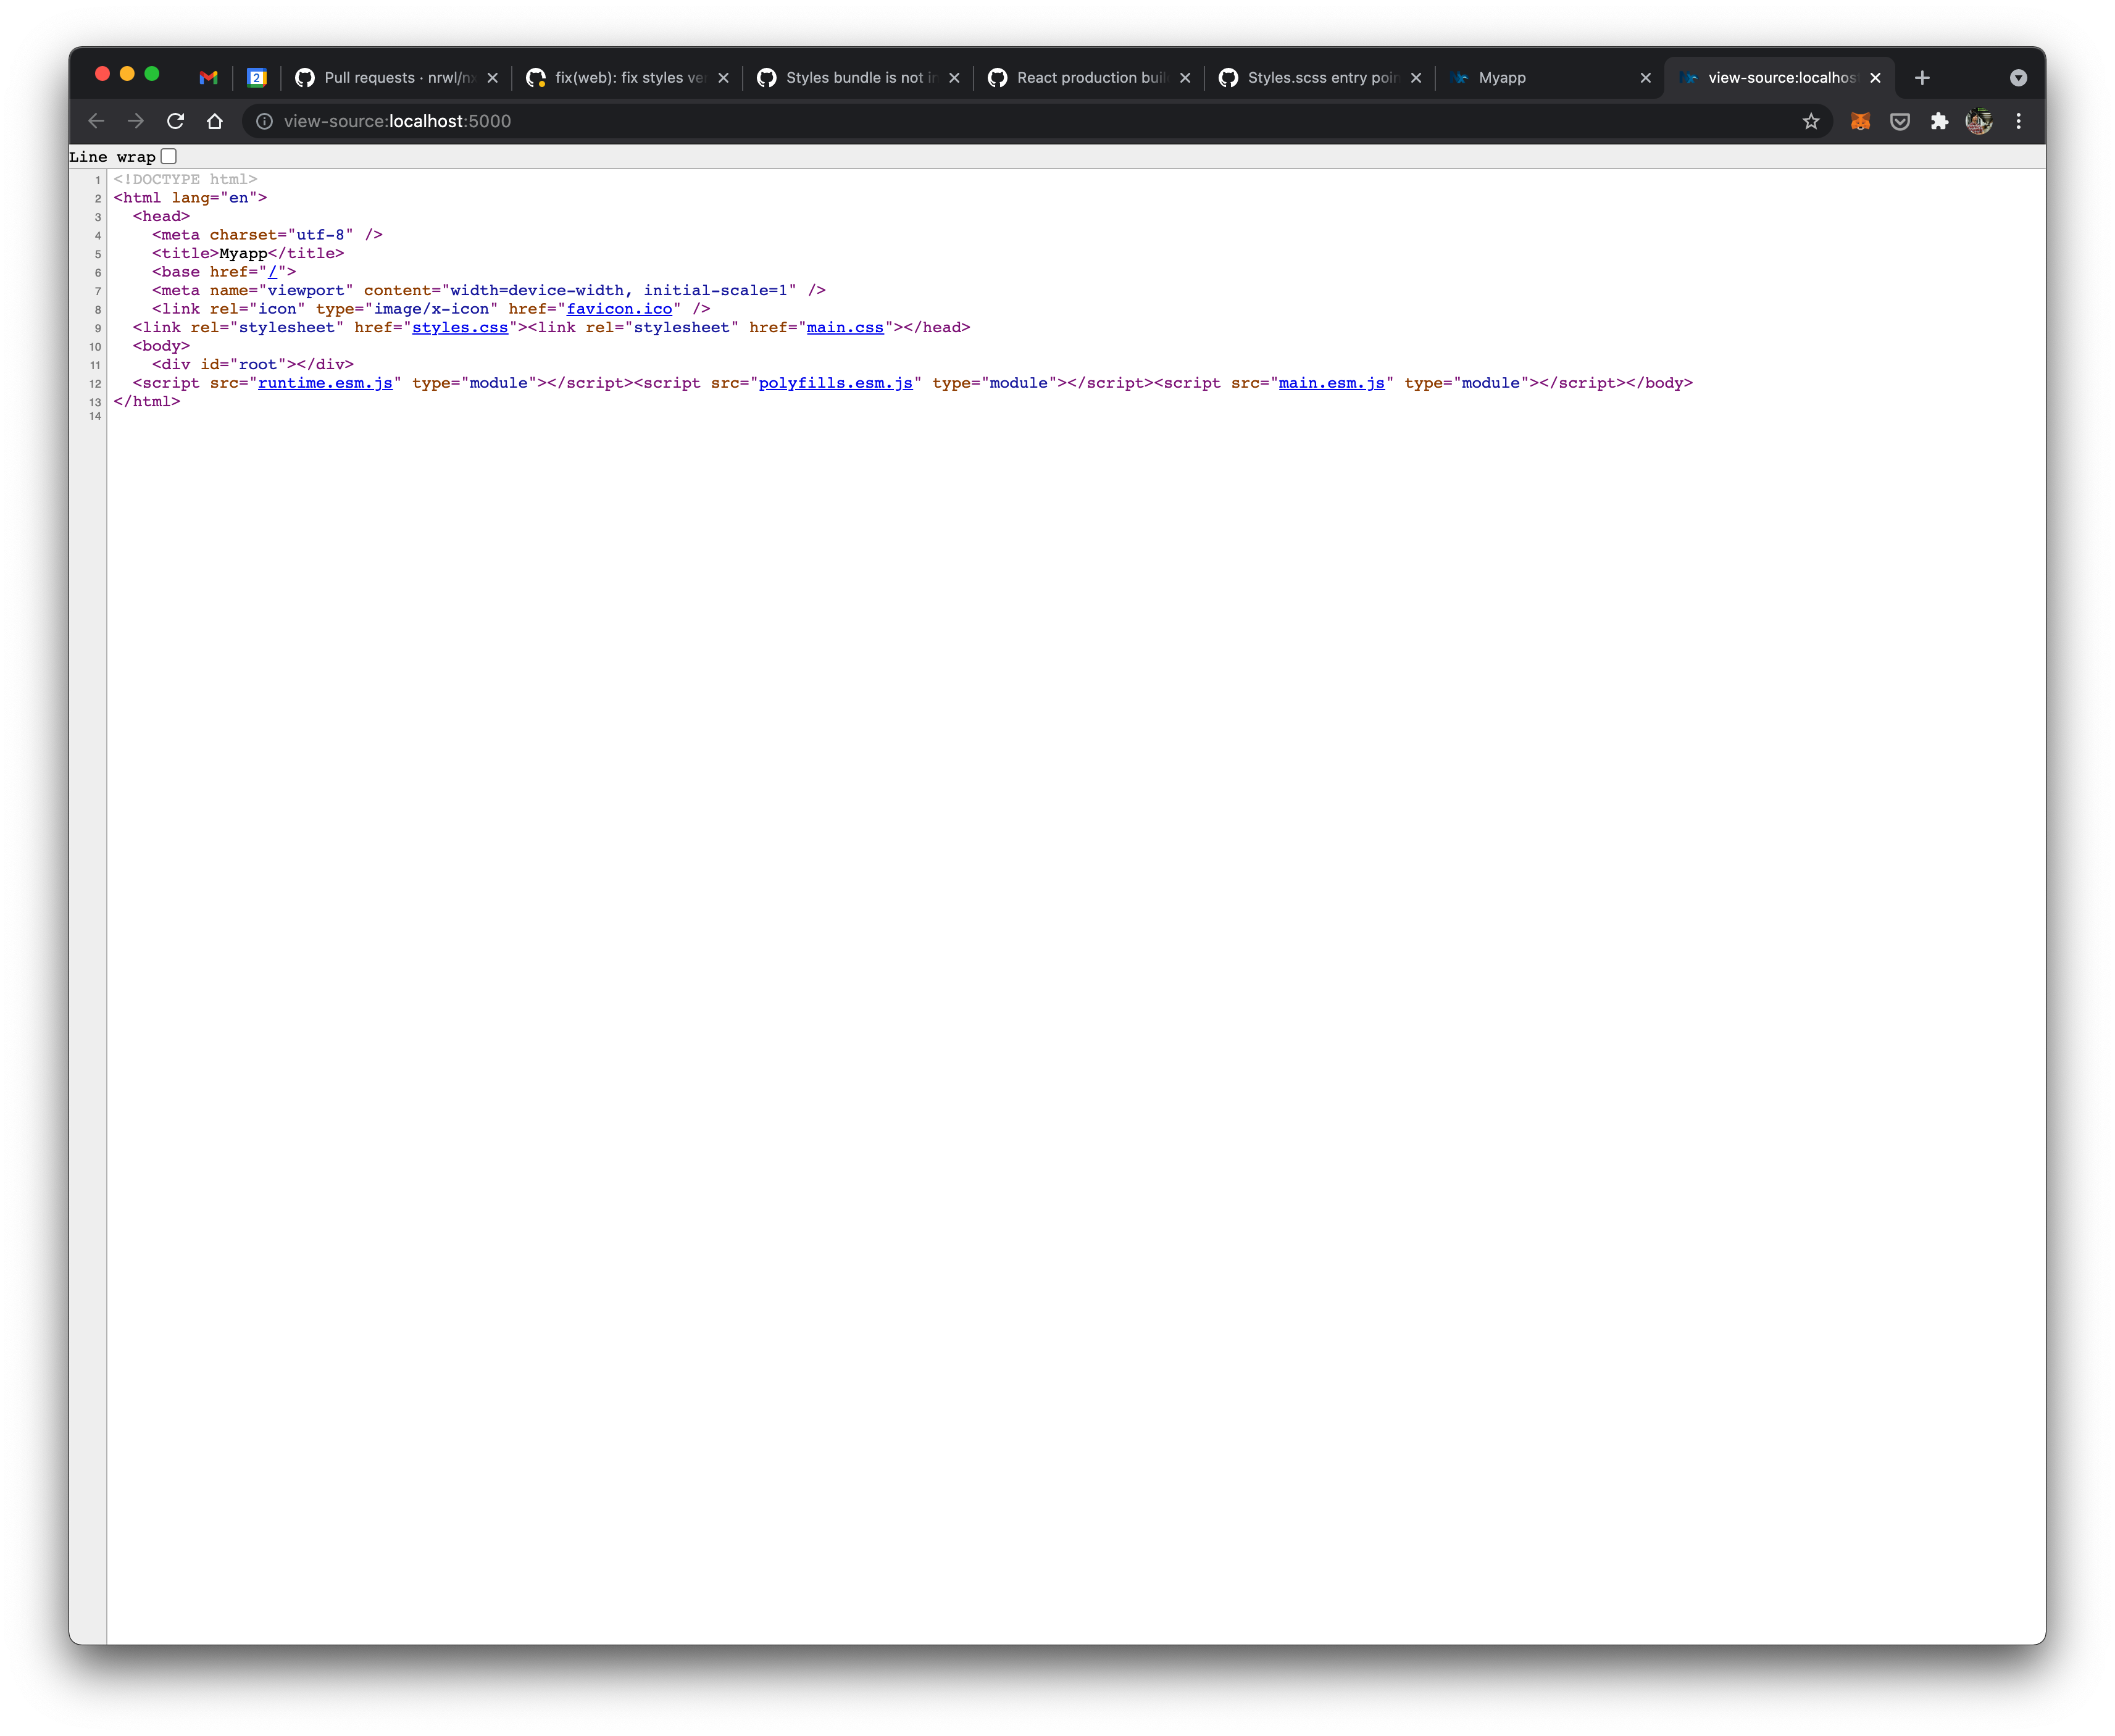
Task: Click the Firefox profile avatar
Action: [x=1978, y=121]
